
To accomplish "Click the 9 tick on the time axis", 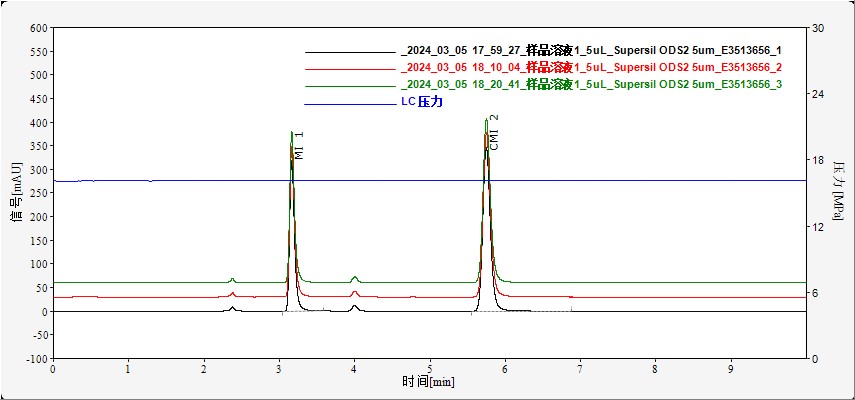I will tap(730, 368).
